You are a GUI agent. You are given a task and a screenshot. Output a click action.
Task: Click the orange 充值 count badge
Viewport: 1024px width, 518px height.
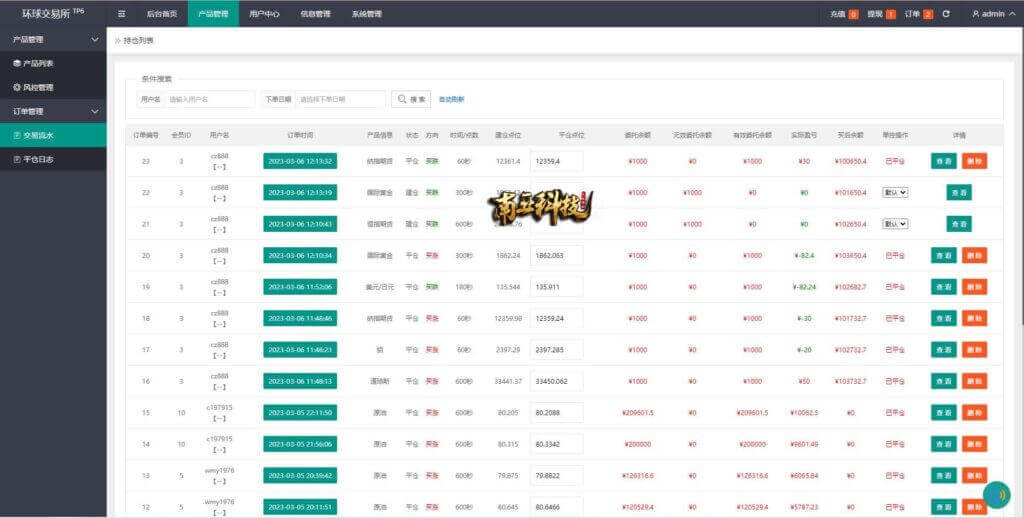point(853,14)
